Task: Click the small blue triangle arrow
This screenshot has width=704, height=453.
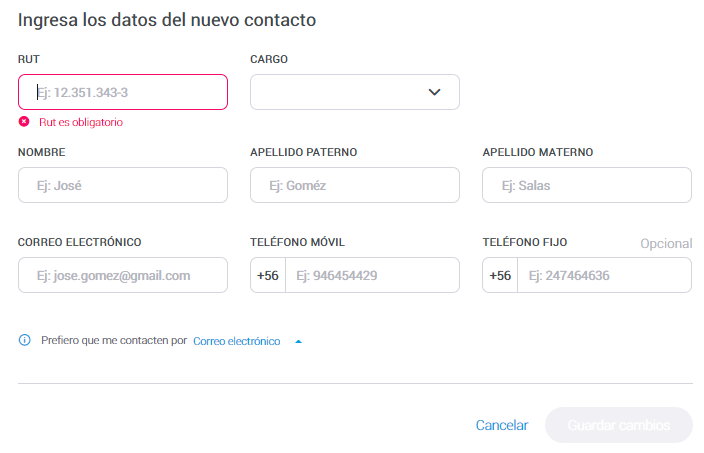Action: pos(298,341)
